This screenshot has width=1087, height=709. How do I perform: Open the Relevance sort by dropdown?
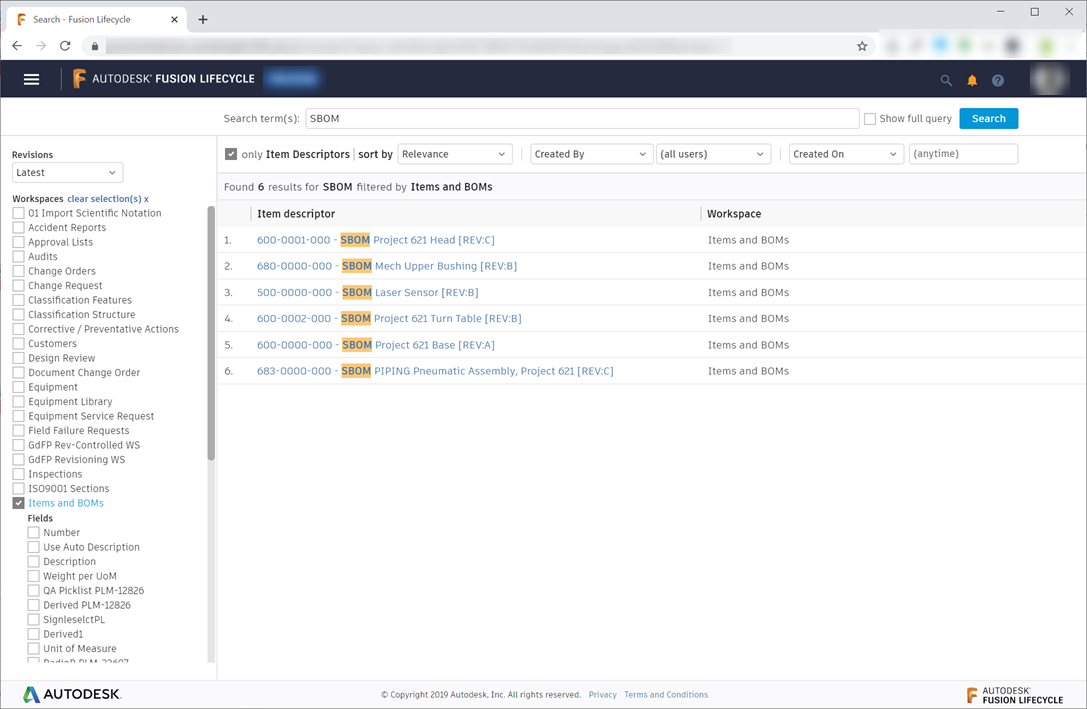click(x=455, y=154)
